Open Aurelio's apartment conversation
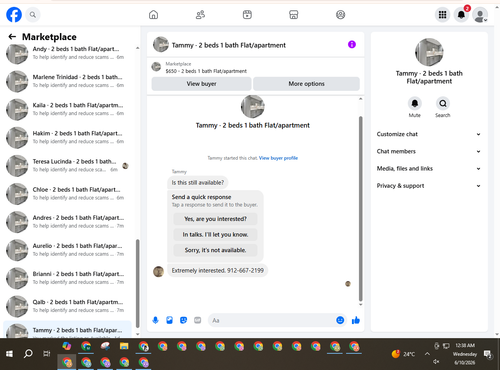The image size is (500, 370). (x=68, y=250)
